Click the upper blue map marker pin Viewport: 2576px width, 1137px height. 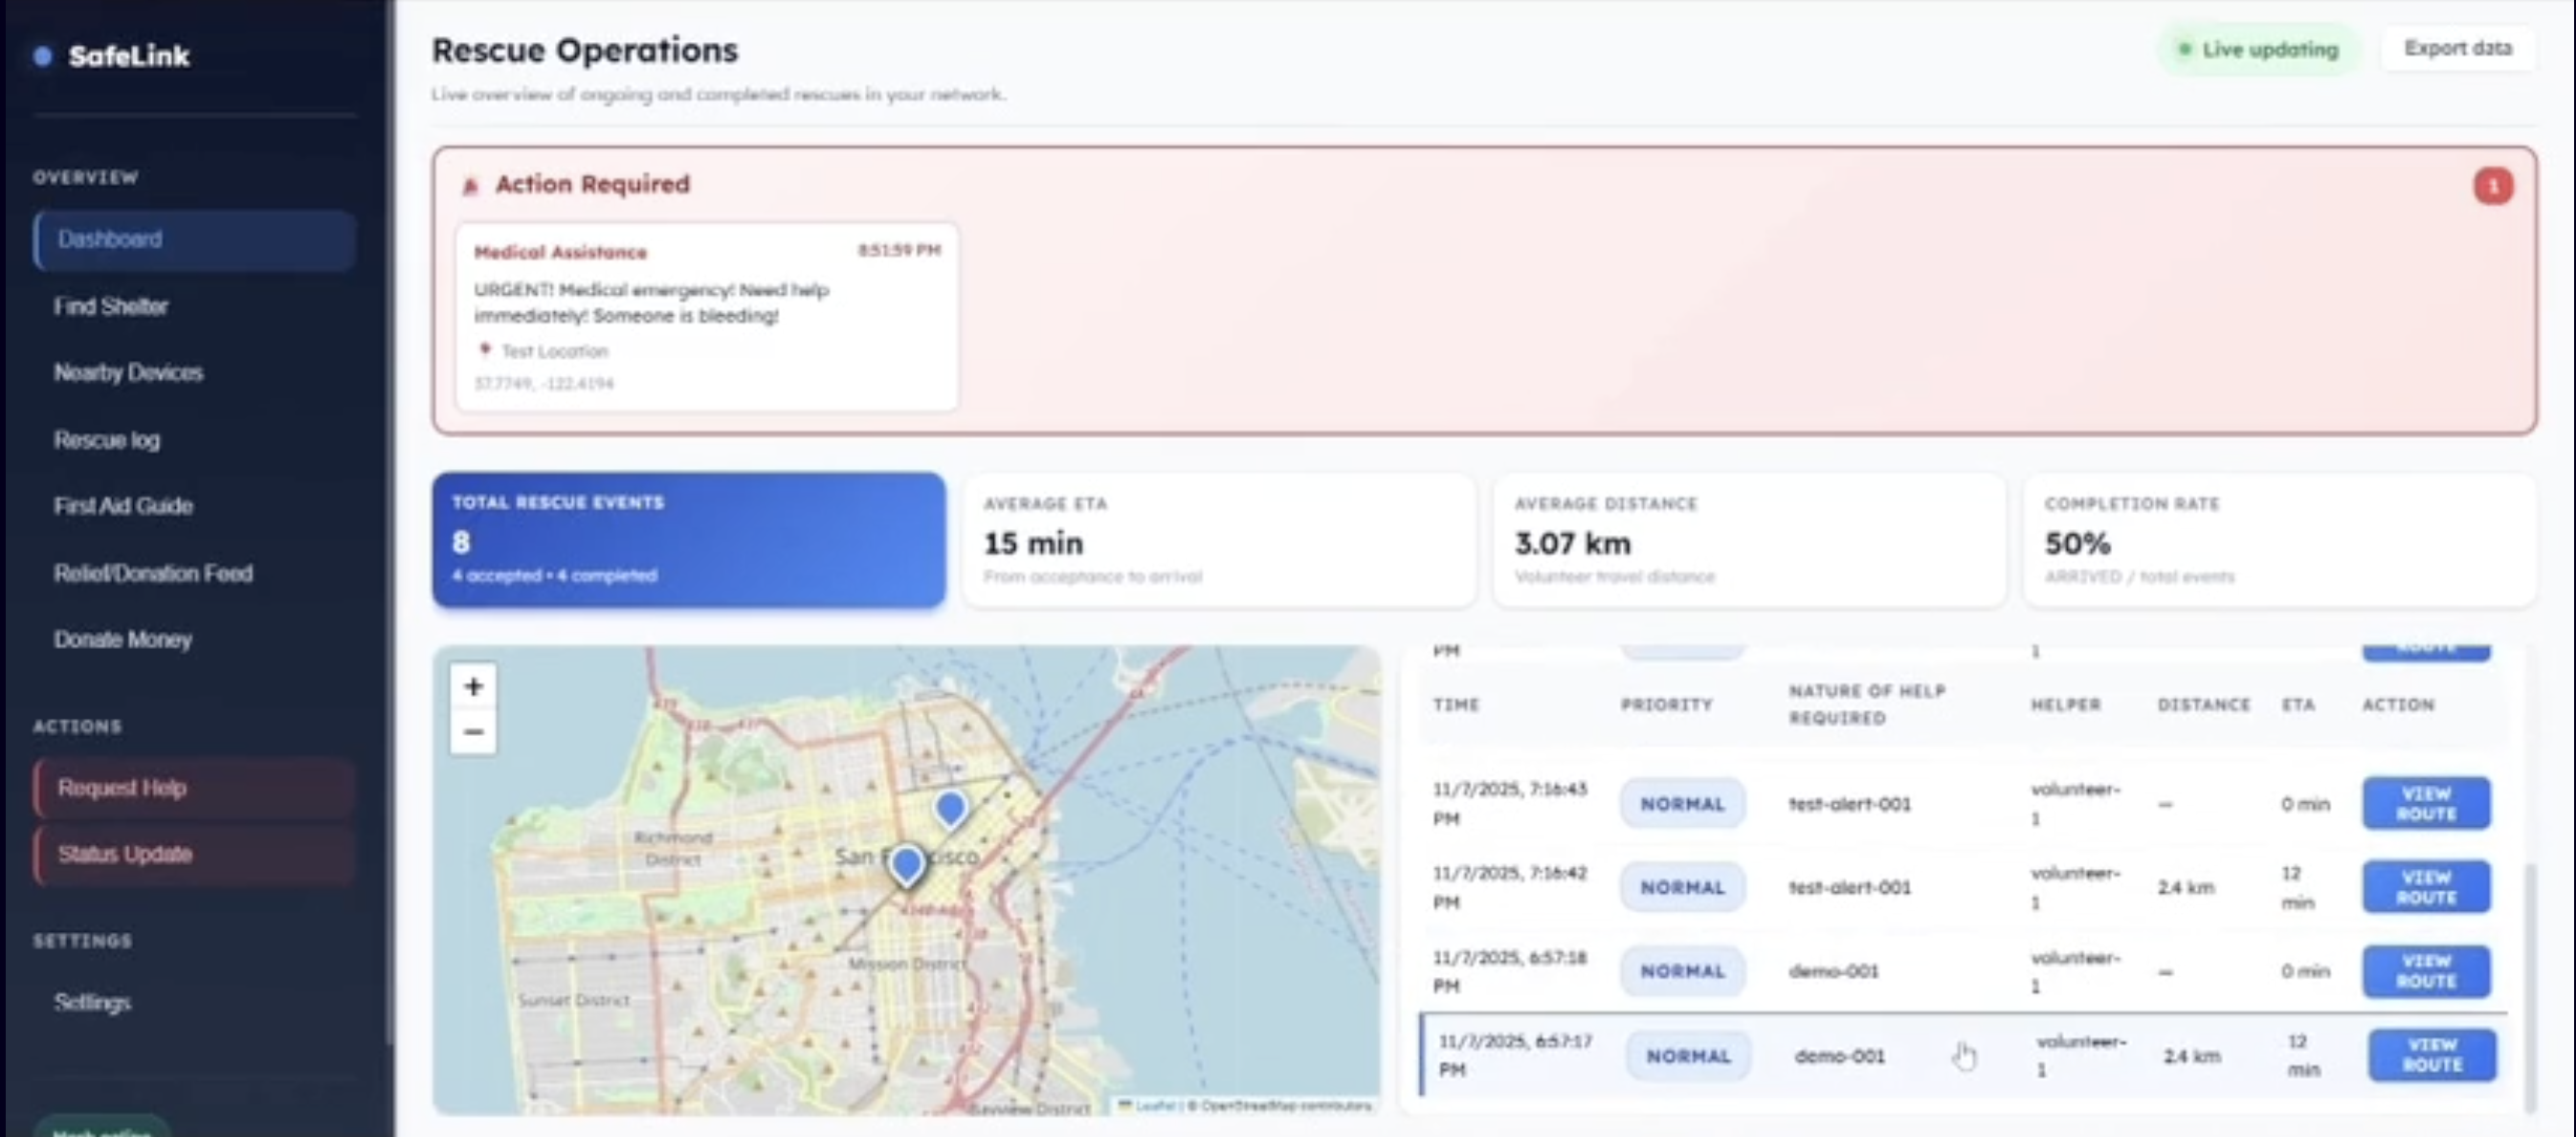pos(950,807)
